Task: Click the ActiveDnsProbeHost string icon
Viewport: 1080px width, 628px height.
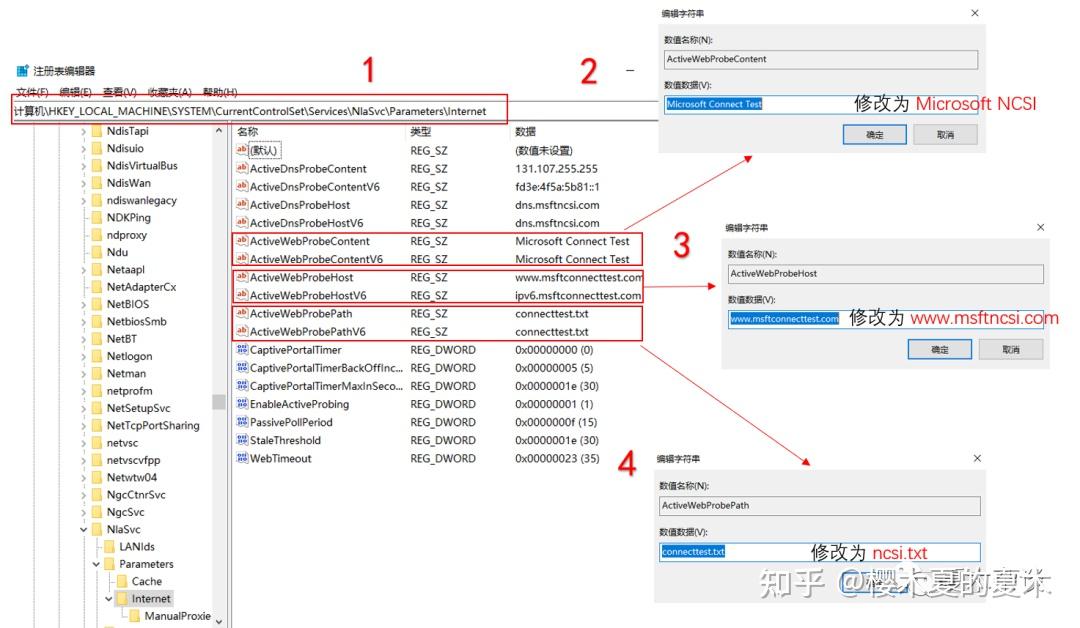Action: (x=241, y=205)
